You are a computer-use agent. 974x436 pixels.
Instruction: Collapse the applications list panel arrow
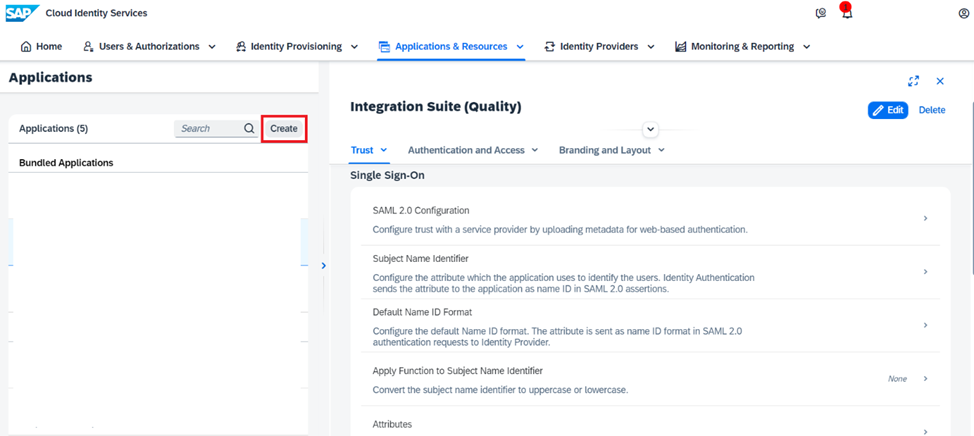(x=323, y=266)
